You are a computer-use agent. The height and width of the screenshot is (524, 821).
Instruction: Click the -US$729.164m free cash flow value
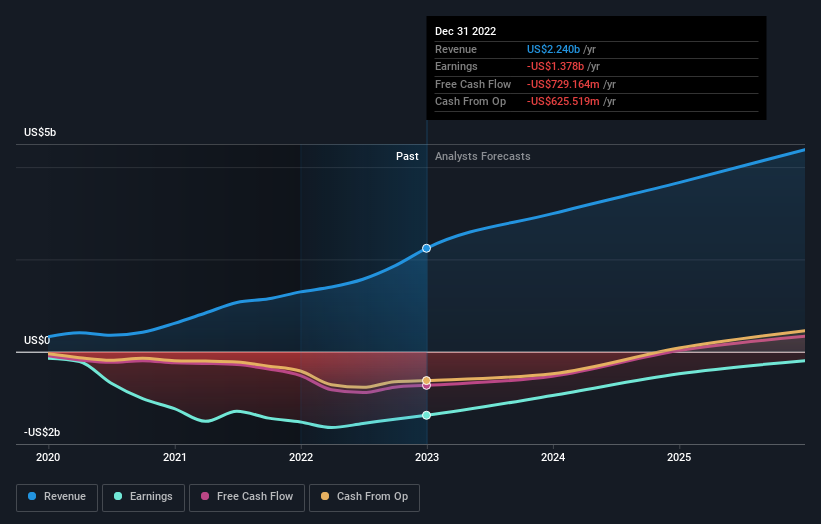563,84
